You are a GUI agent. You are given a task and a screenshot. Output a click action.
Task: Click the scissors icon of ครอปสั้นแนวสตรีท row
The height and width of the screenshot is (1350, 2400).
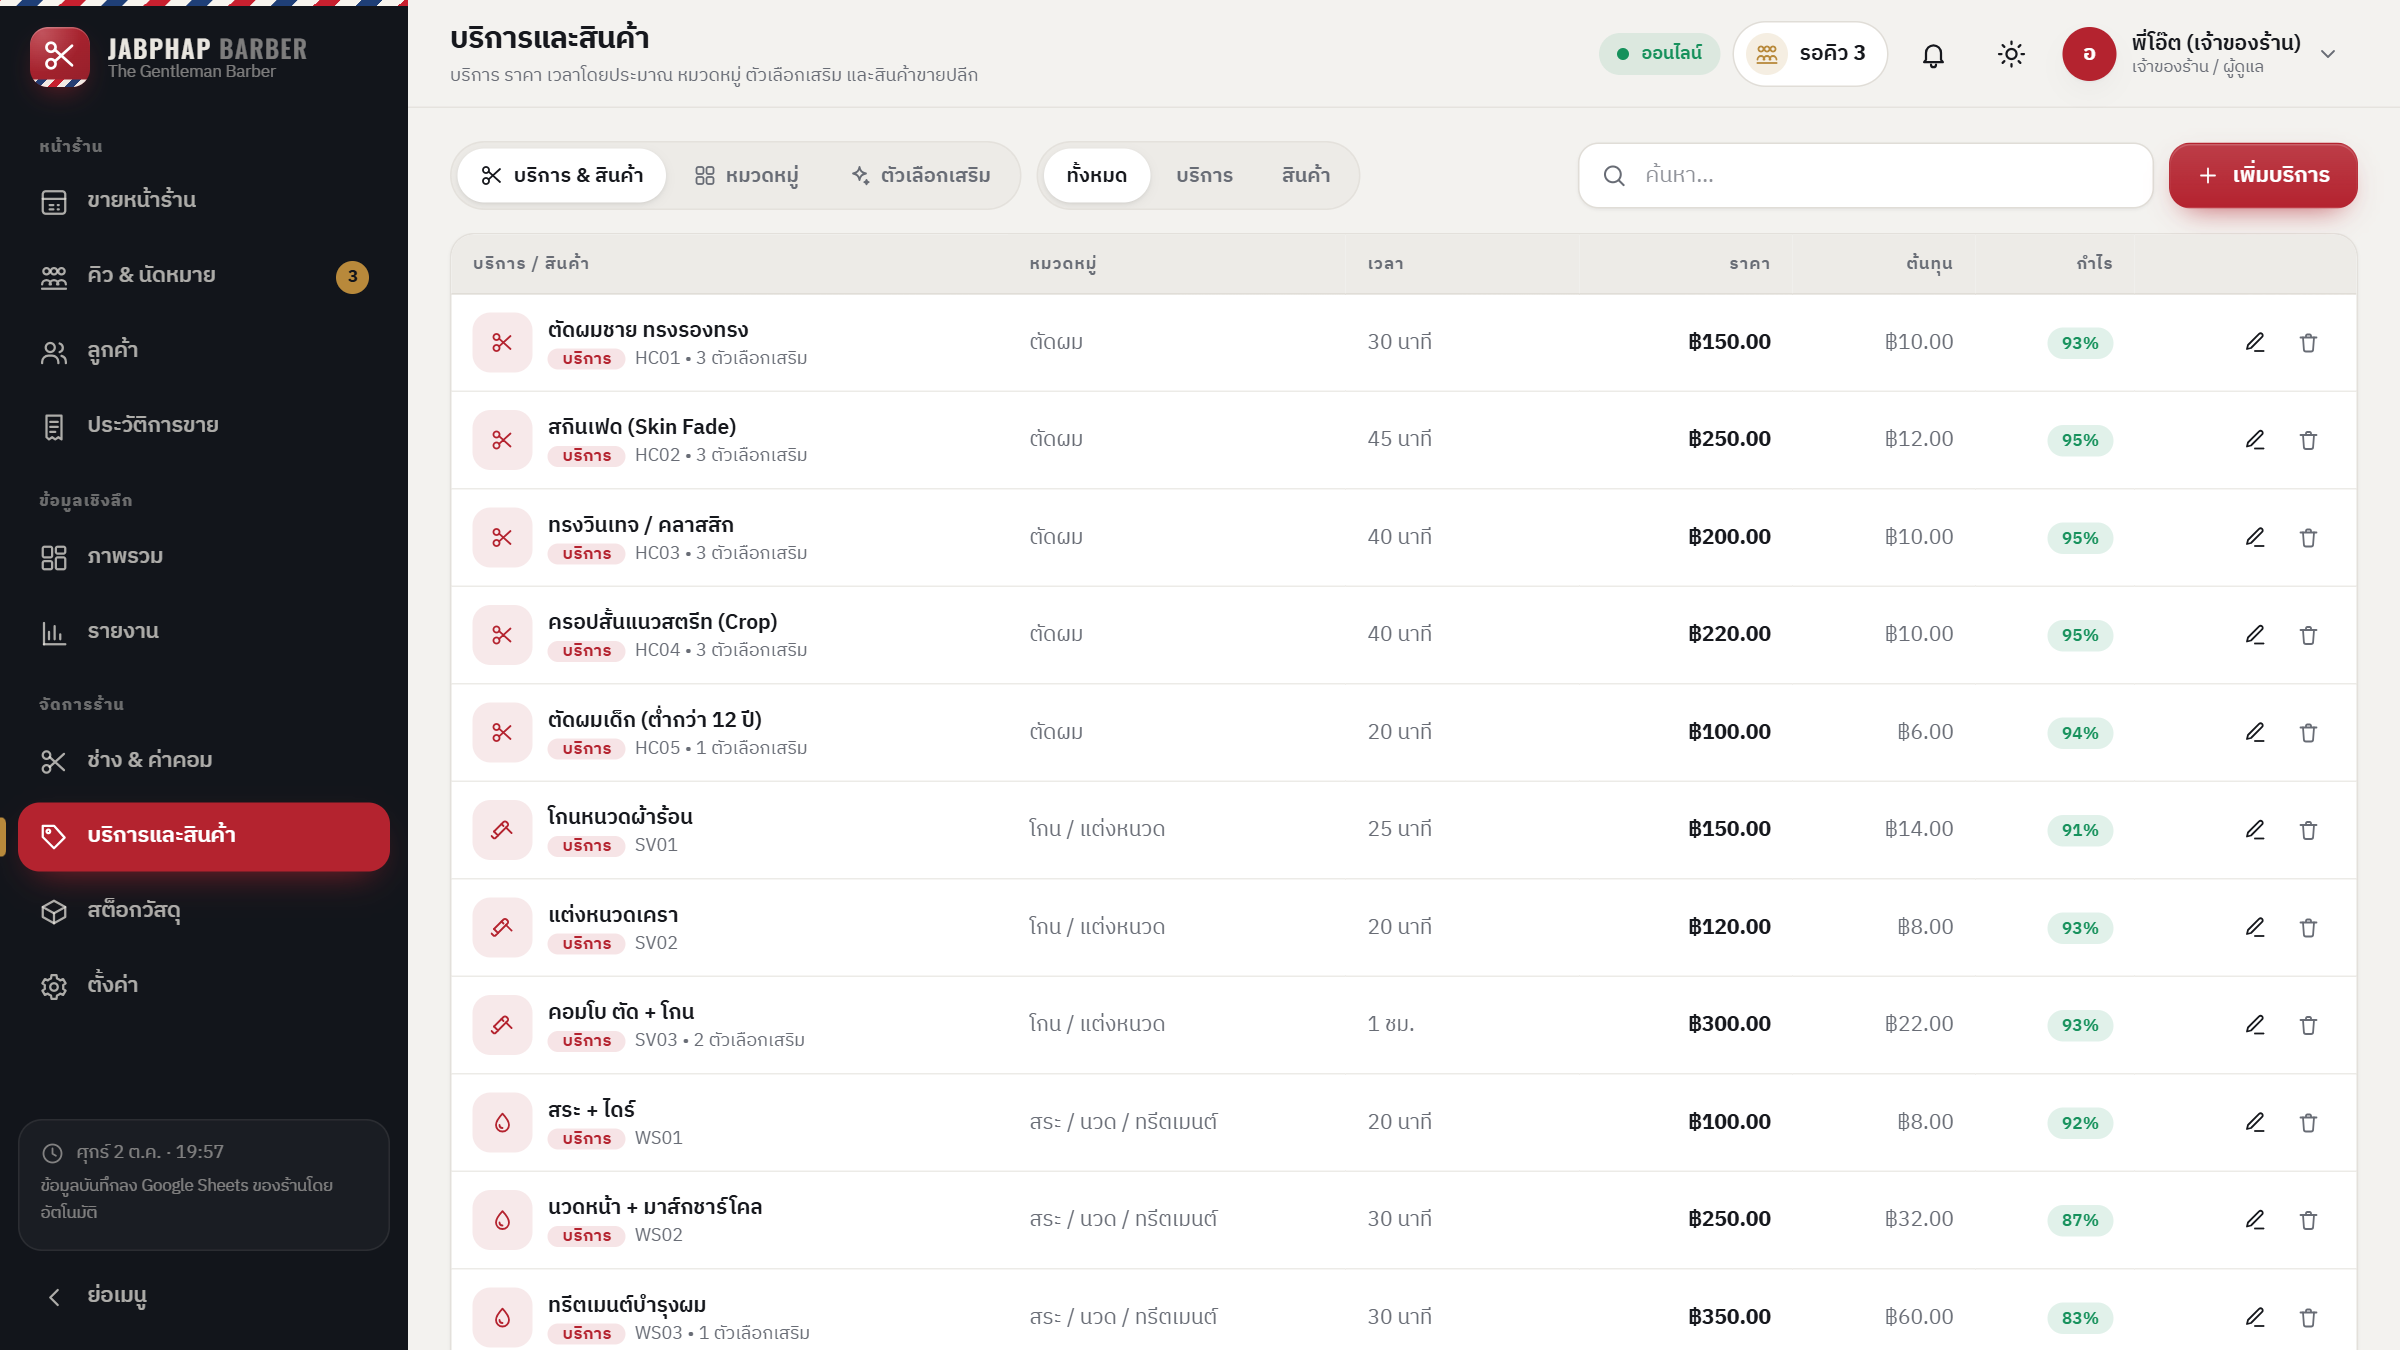[x=502, y=635]
